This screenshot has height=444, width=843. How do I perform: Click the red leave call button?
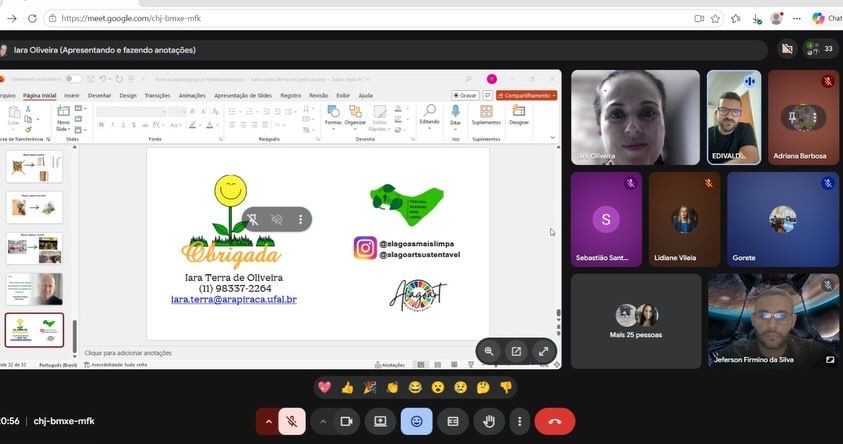pos(555,421)
